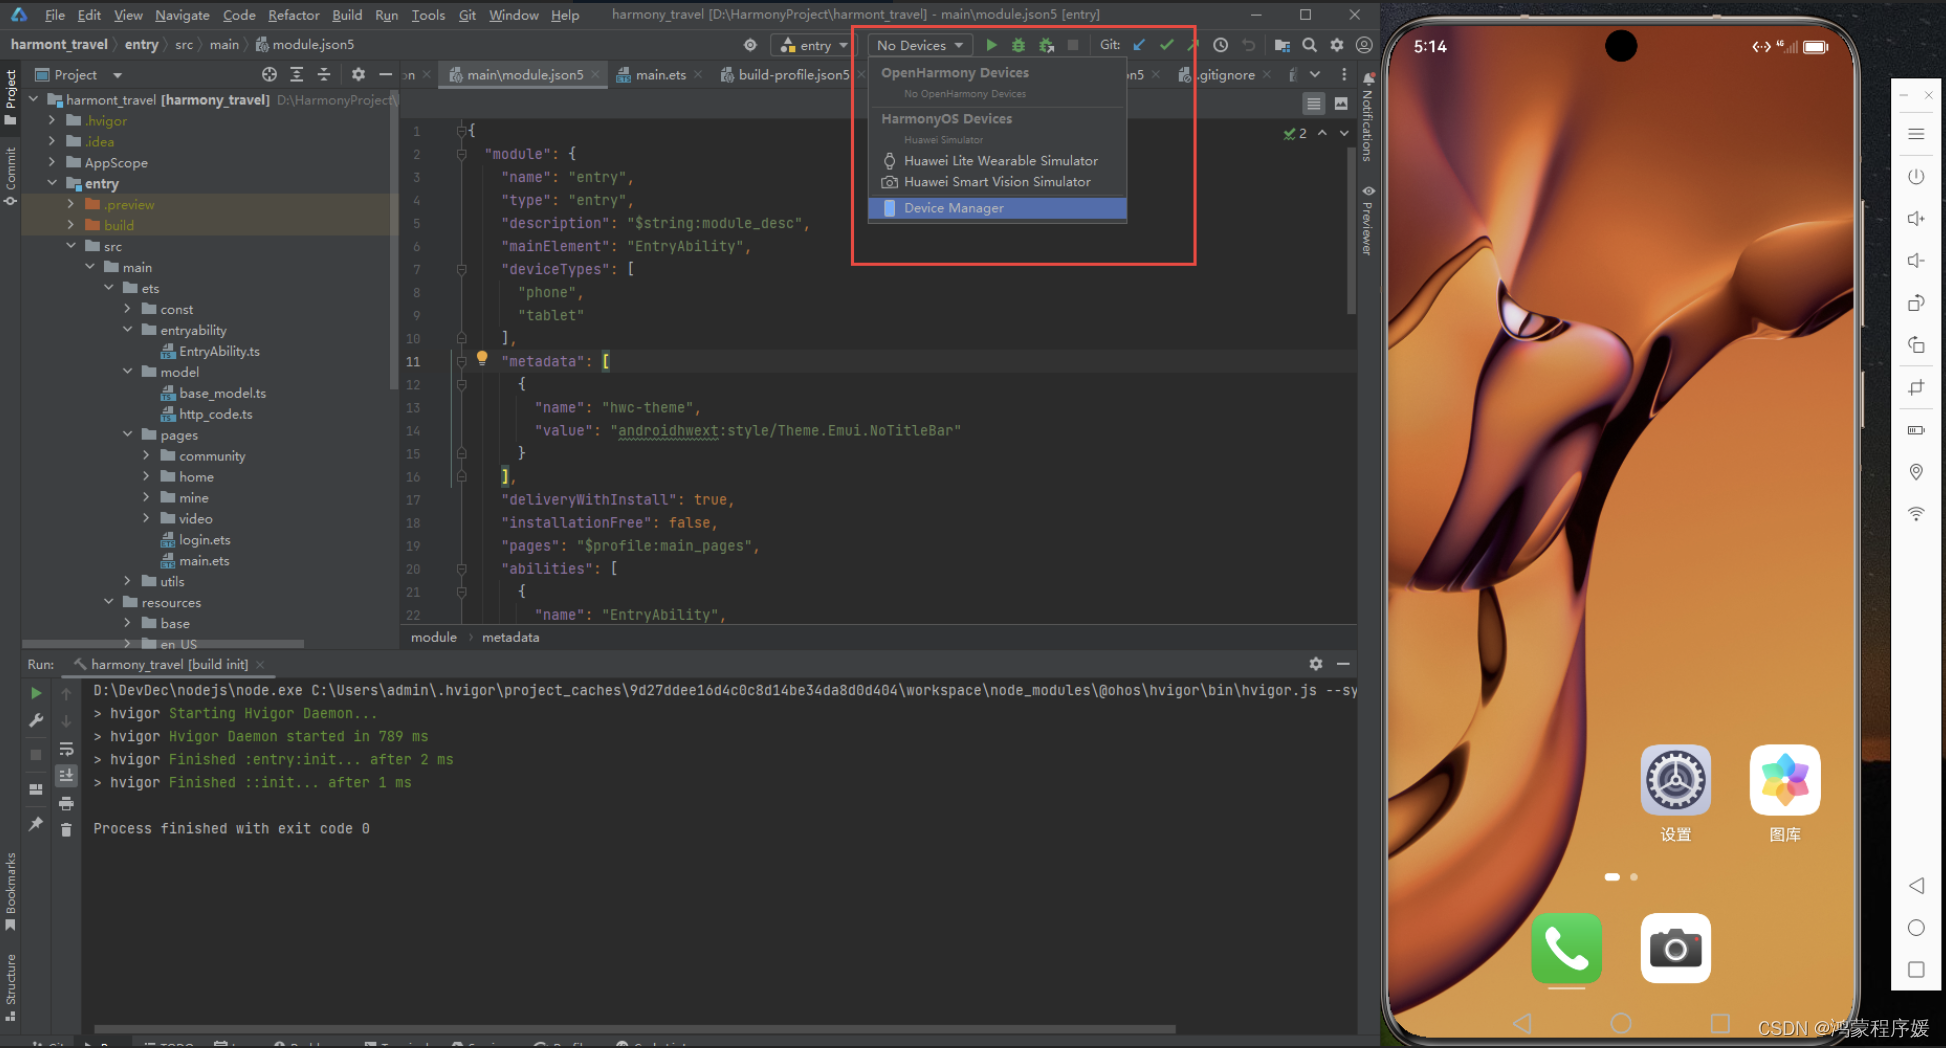Click the green Debug bug icon
Image resolution: width=1946 pixels, height=1048 pixels.
pos(1018,45)
